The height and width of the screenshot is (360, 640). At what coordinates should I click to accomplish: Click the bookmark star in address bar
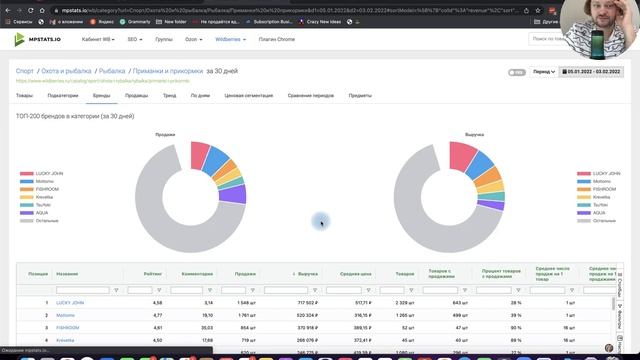click(538, 11)
